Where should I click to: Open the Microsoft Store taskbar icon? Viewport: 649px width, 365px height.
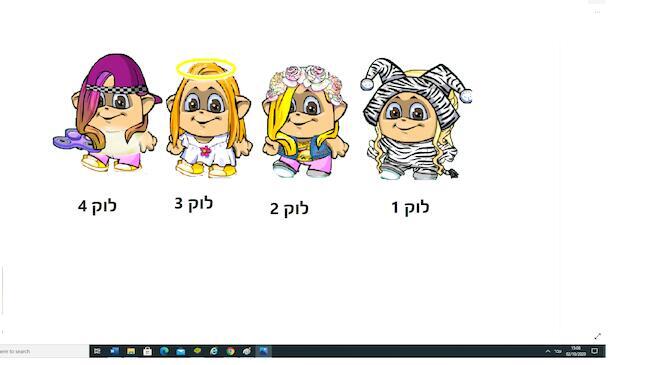pyautogui.click(x=147, y=351)
